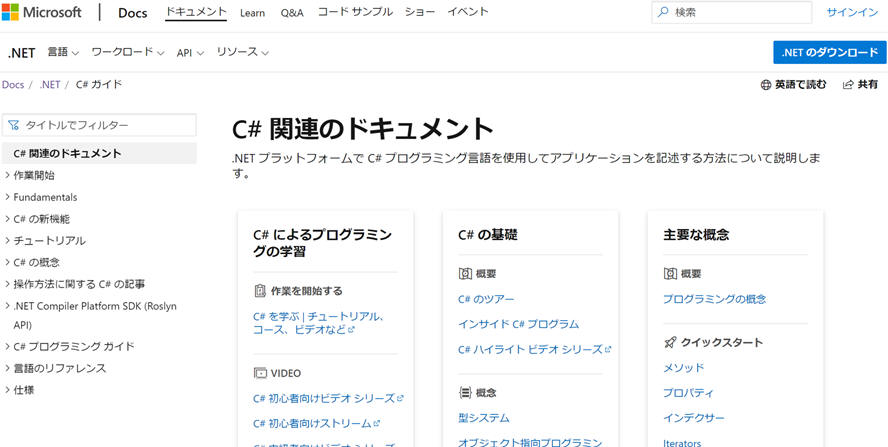Open インサイド C# プログラム link
This screenshot has width=888, height=447.
518,324
